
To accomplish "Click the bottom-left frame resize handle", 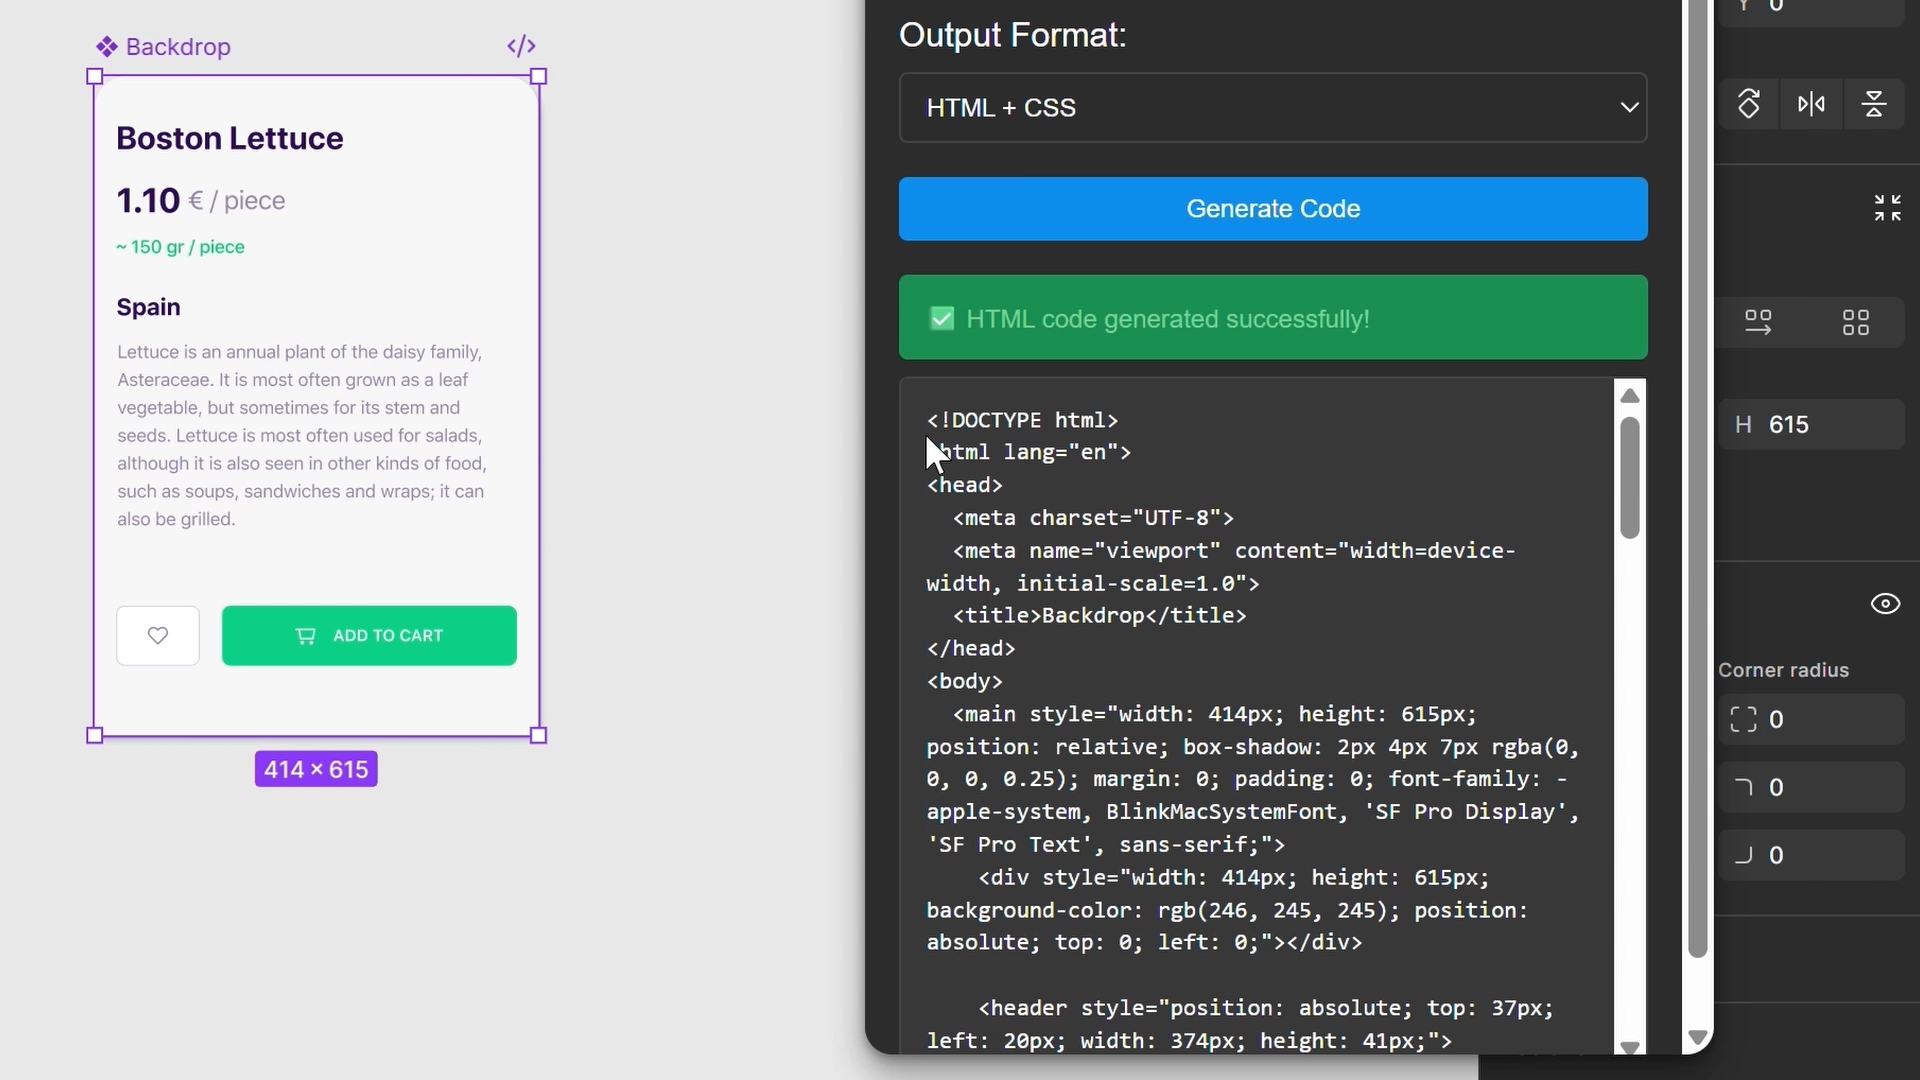I will [95, 736].
